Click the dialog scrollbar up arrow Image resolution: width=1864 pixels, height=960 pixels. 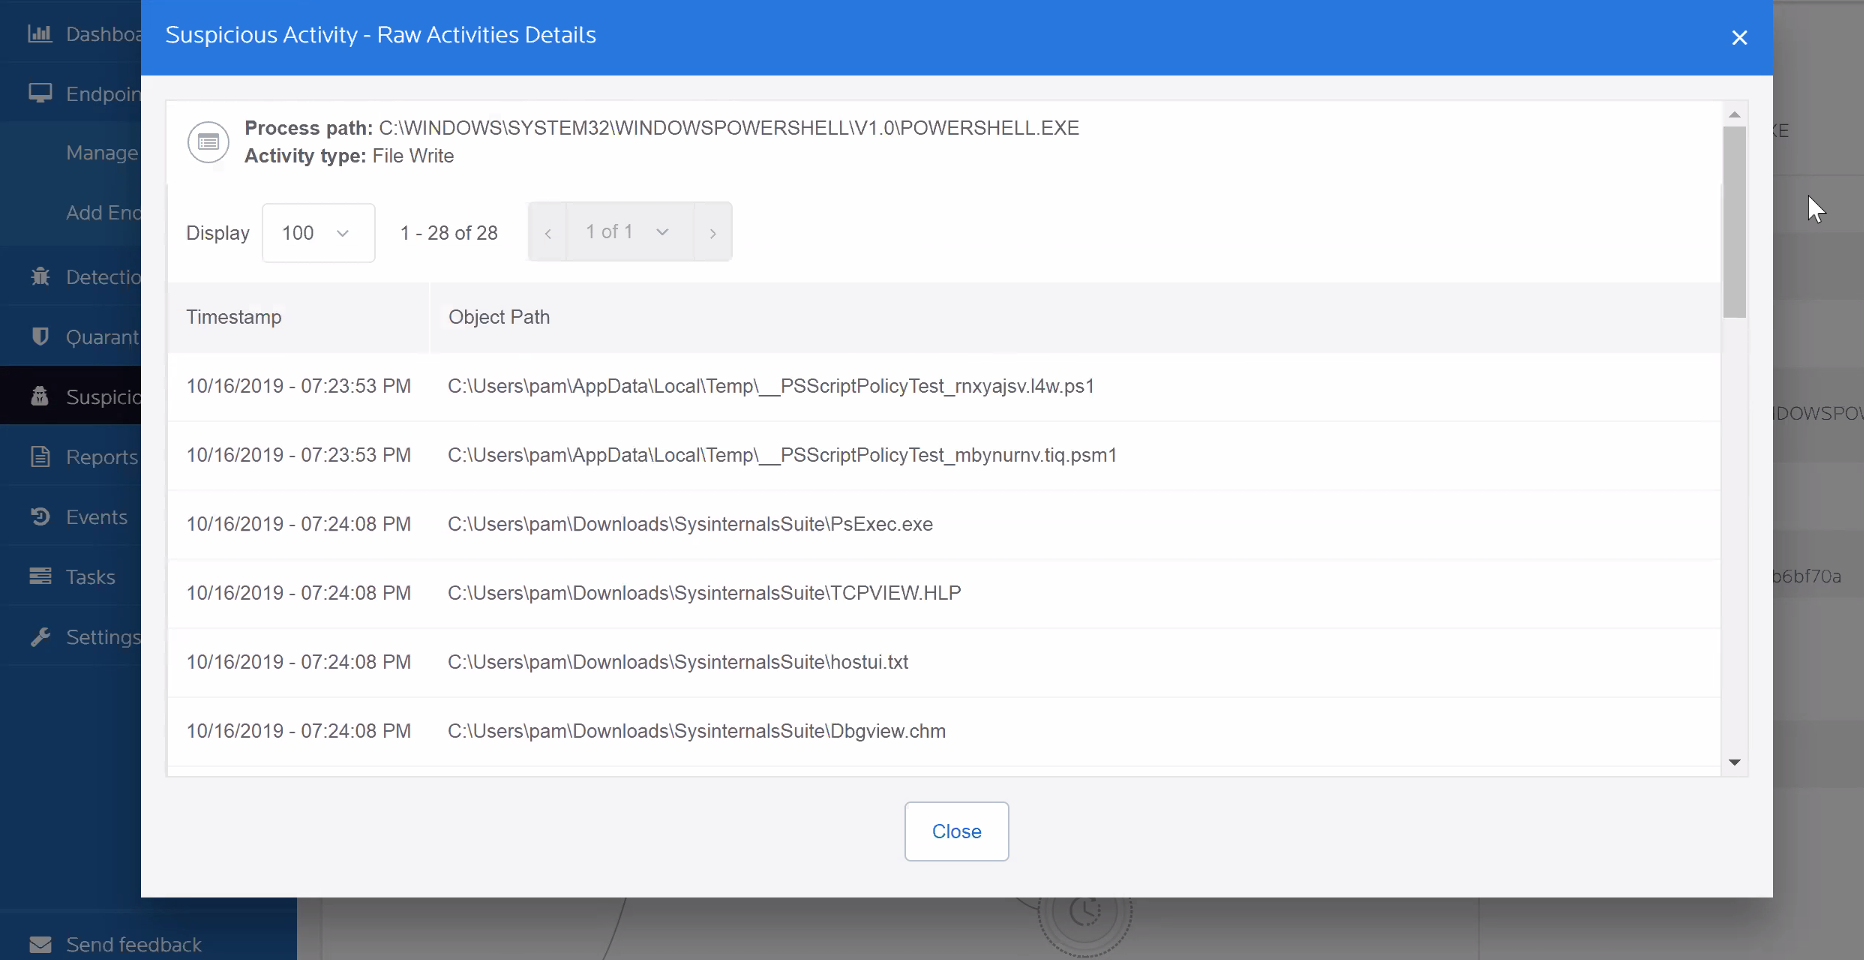[1735, 114]
